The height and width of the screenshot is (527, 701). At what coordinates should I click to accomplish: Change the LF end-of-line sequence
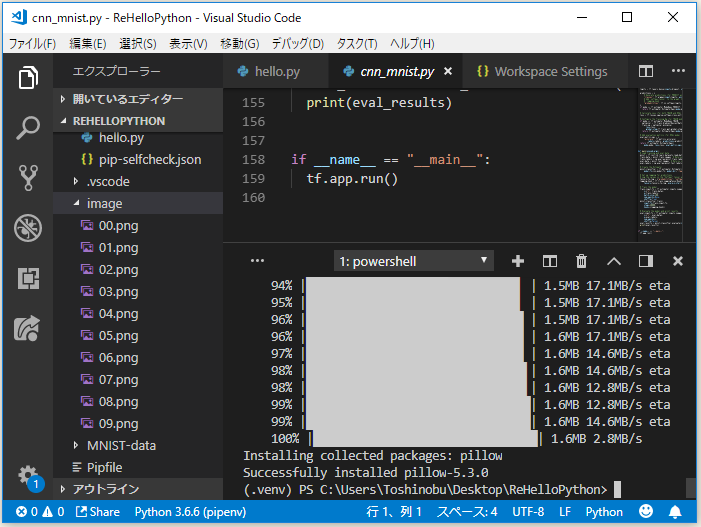tap(565, 512)
